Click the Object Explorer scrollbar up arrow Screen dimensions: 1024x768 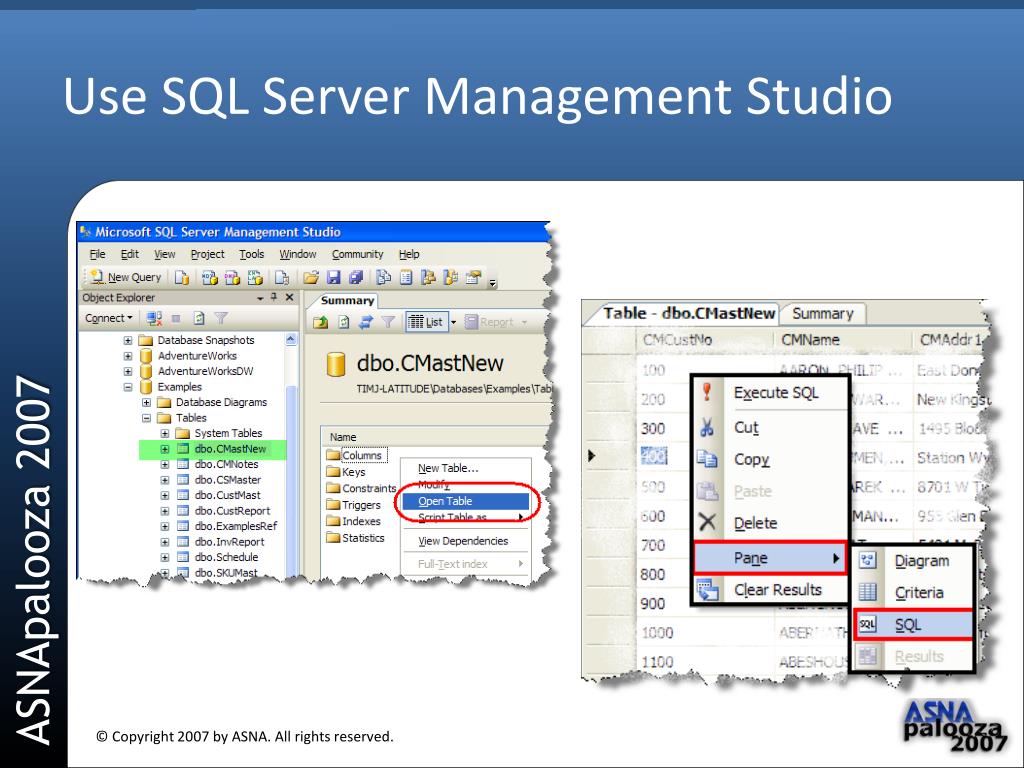coord(291,340)
